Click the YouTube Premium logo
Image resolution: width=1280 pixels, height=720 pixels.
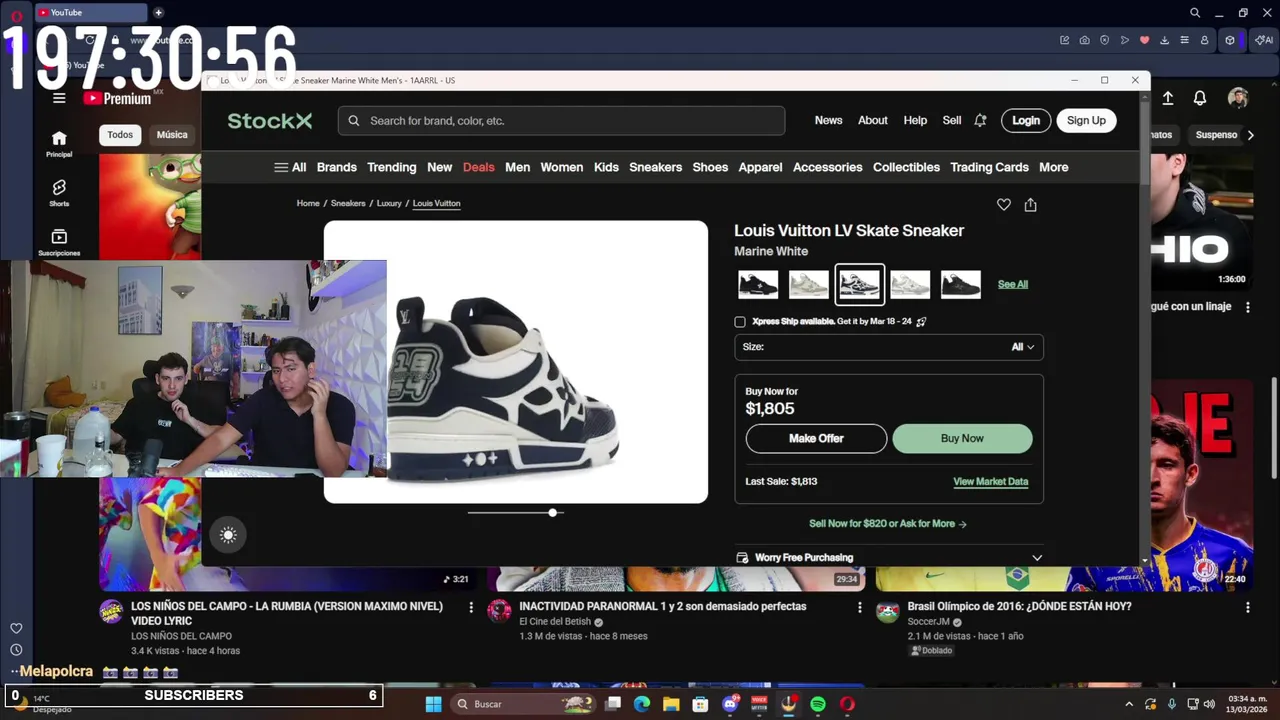click(117, 98)
